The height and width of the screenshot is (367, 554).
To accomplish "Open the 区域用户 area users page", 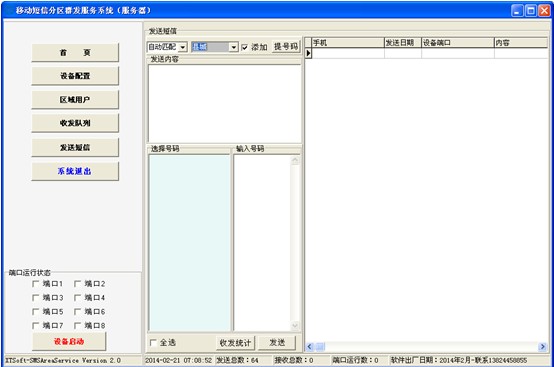I will tap(75, 100).
